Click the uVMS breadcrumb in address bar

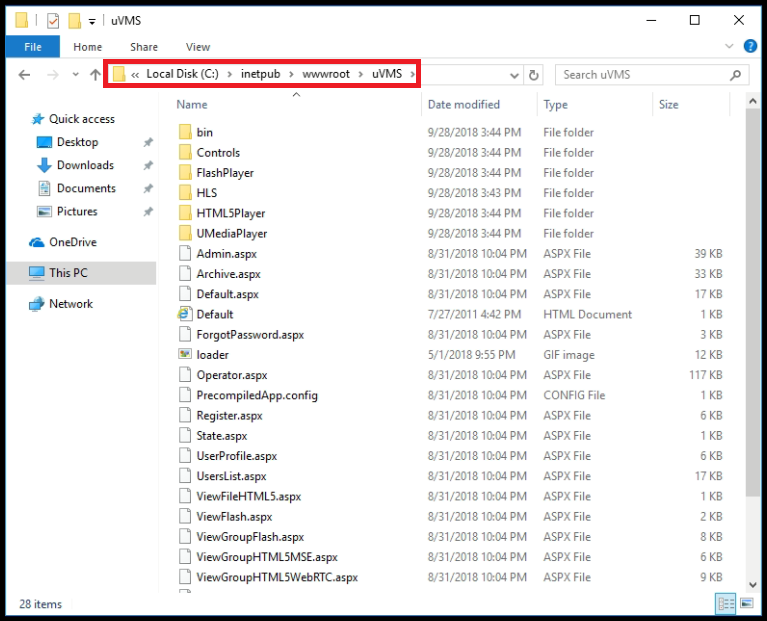click(x=386, y=74)
